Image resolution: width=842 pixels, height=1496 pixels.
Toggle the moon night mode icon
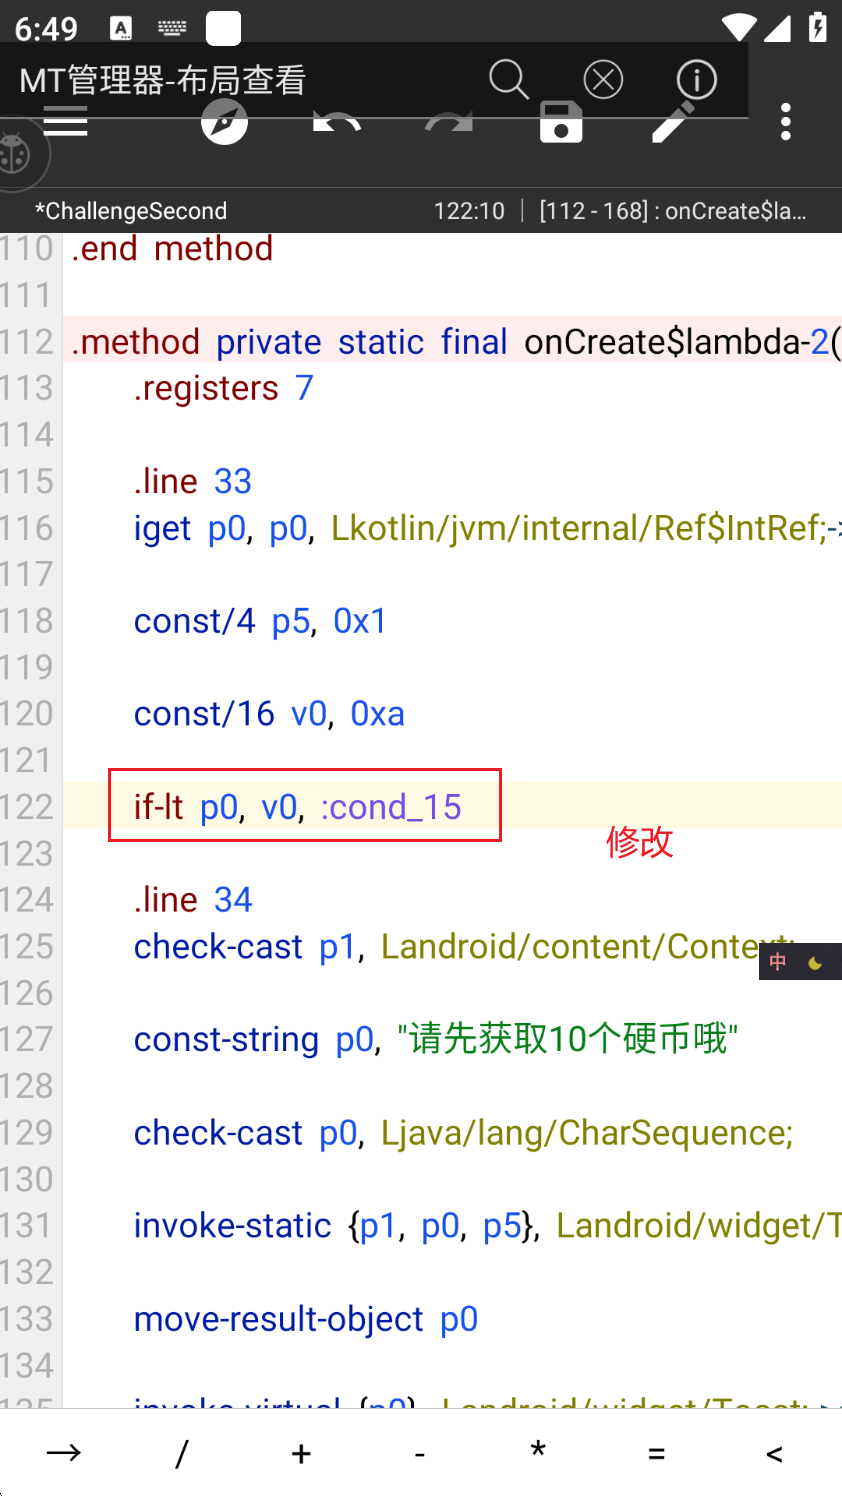(x=815, y=963)
